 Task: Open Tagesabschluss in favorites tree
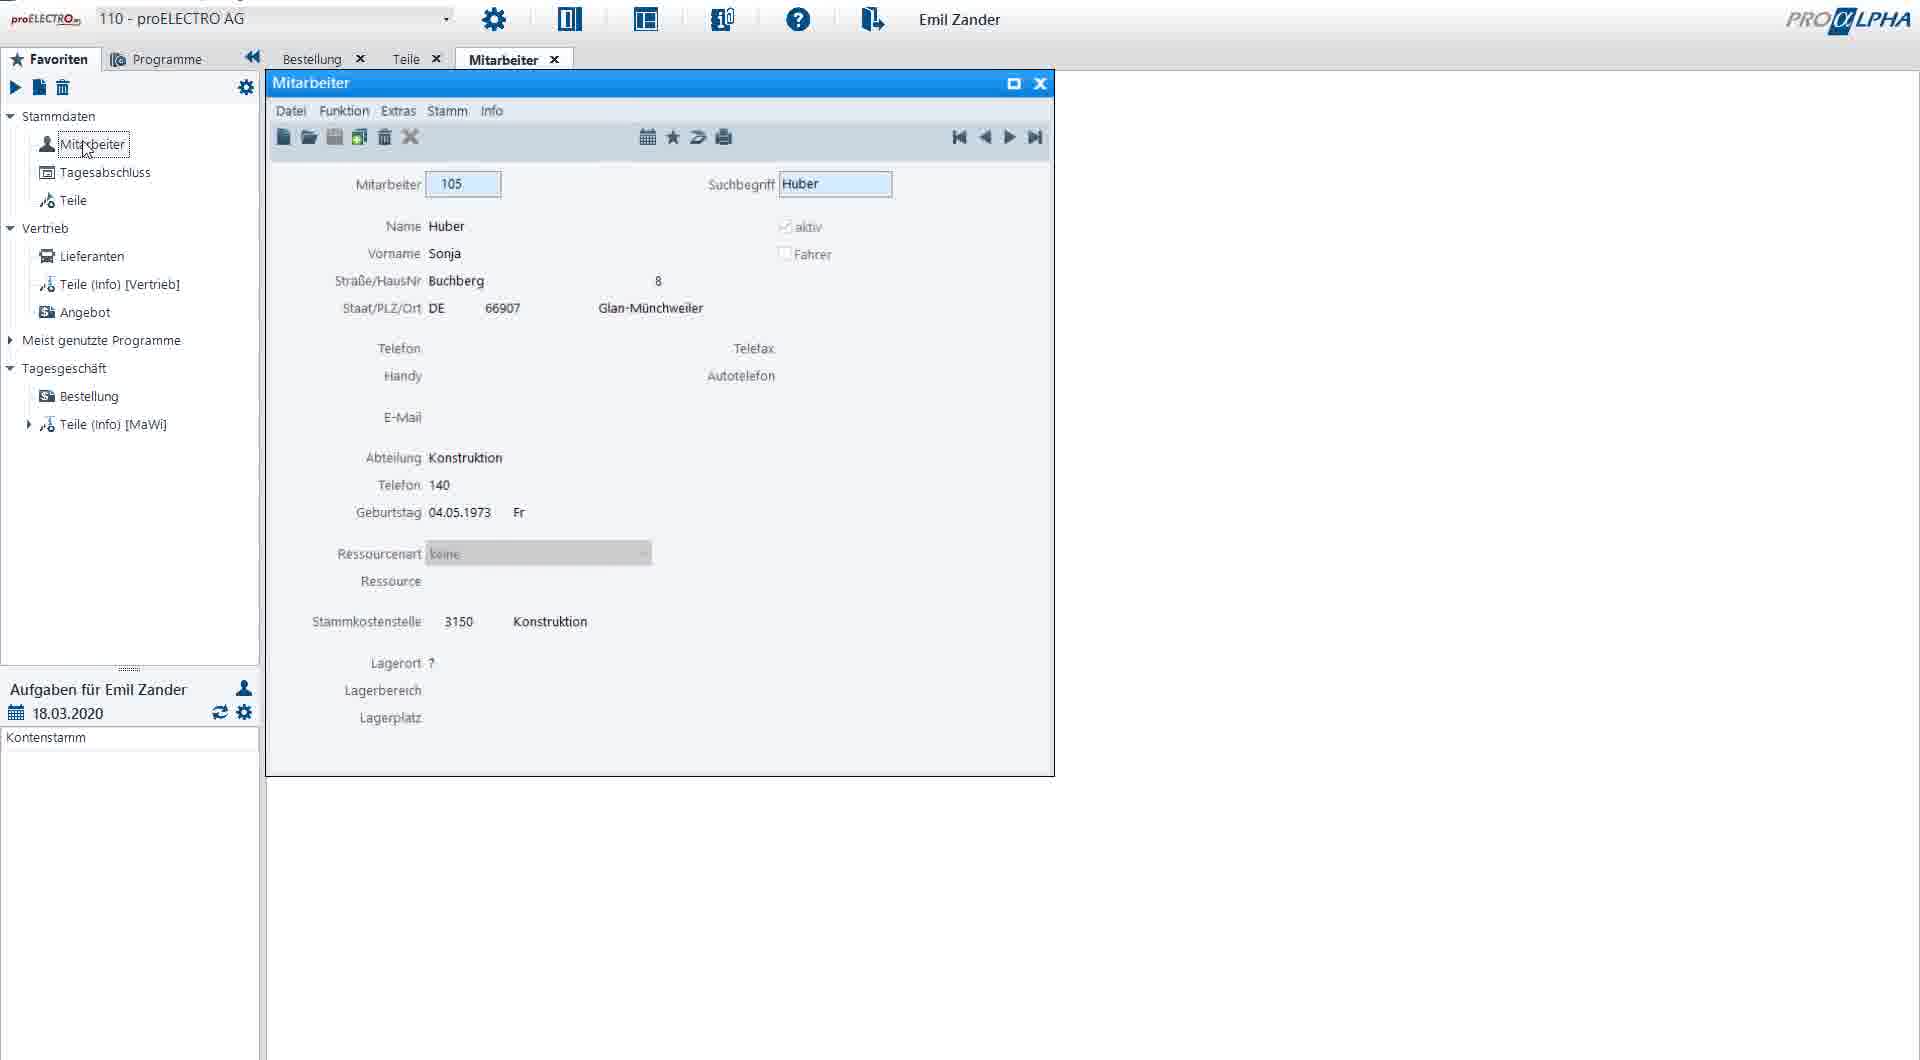click(x=105, y=172)
